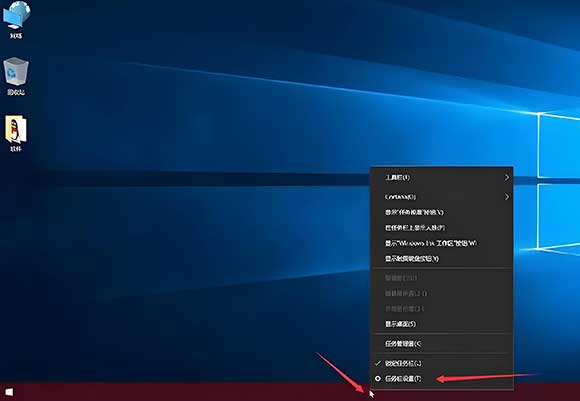This screenshot has height=401, width=580.
Task: Select the 软件 penguin desktop icon
Action: (16, 134)
